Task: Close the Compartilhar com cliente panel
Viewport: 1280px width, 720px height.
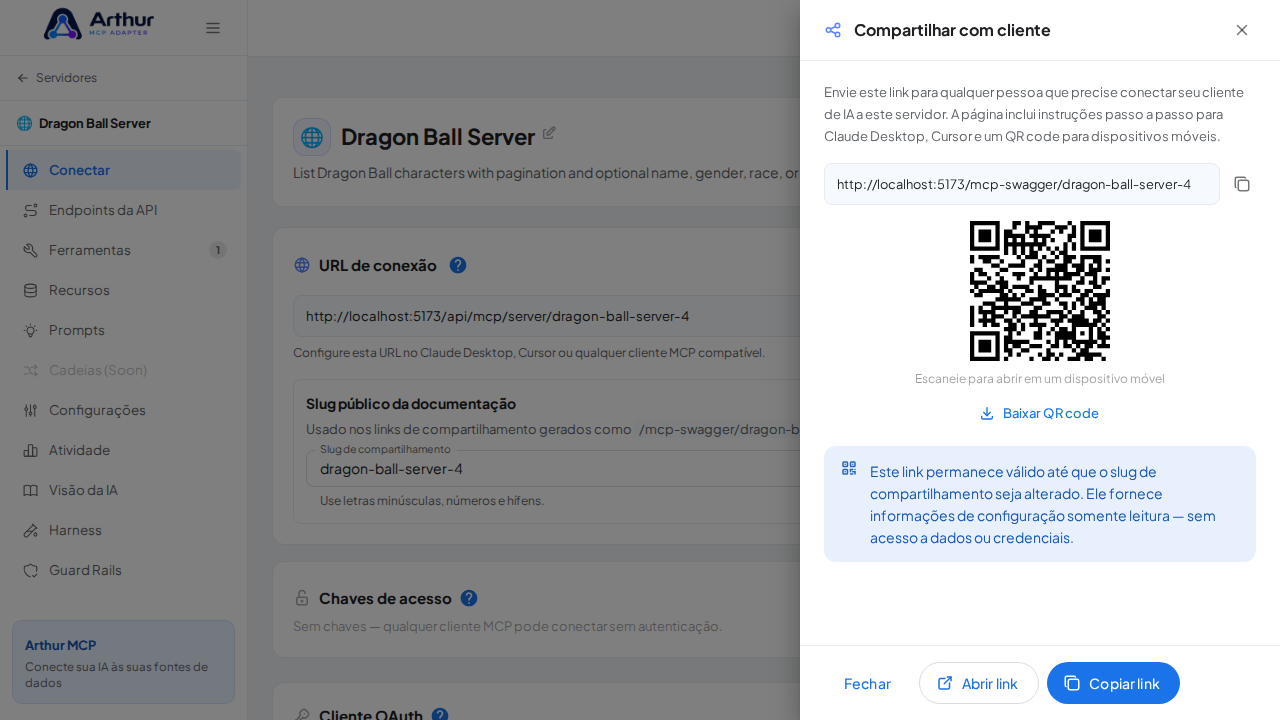Action: click(1242, 30)
